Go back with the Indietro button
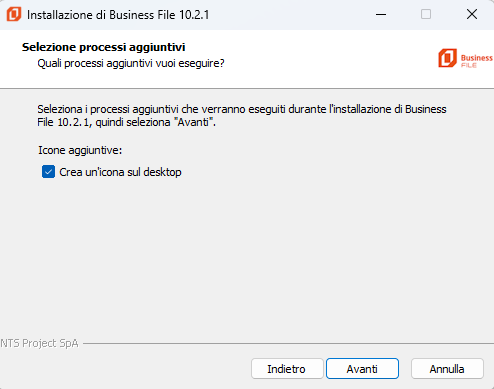Screen dimensions: 494x389 287,369
